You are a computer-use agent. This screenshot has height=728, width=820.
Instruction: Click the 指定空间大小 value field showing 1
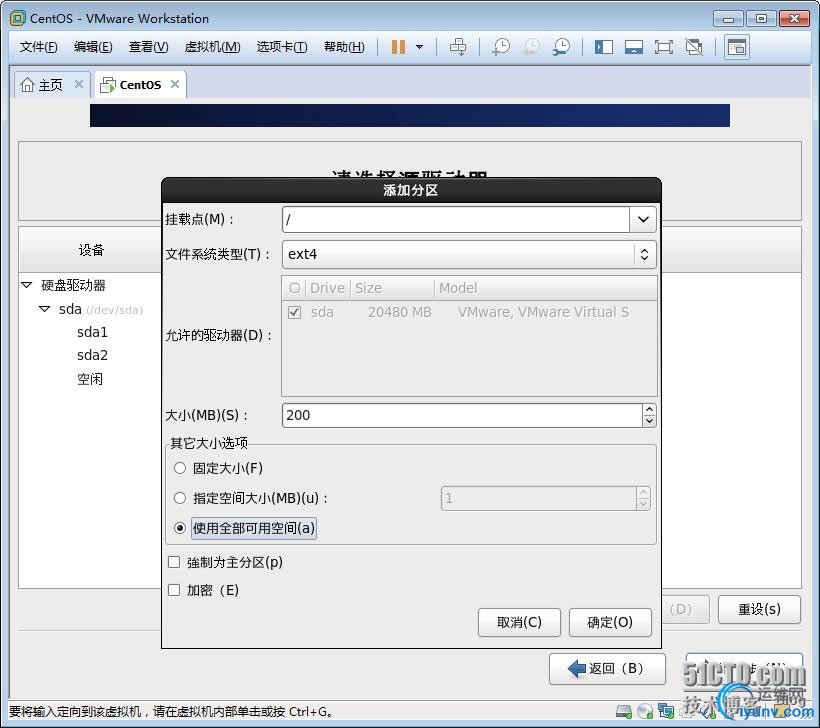click(x=539, y=498)
